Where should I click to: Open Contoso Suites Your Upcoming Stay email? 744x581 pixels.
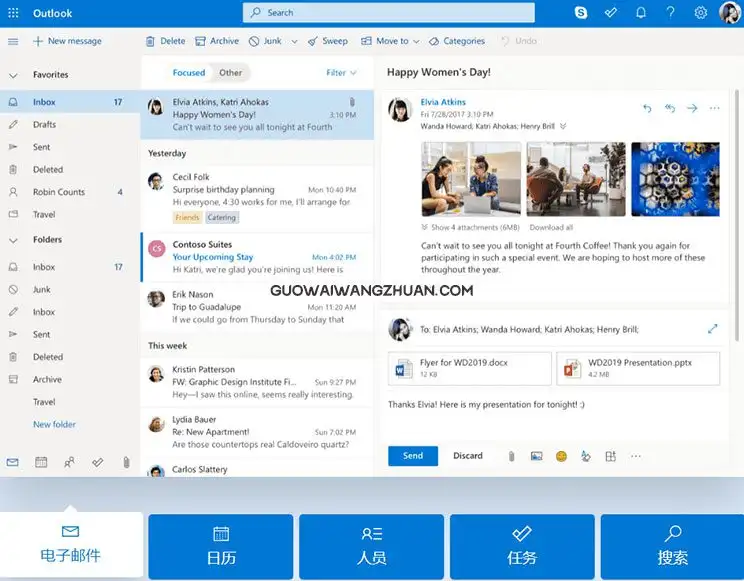(x=257, y=257)
